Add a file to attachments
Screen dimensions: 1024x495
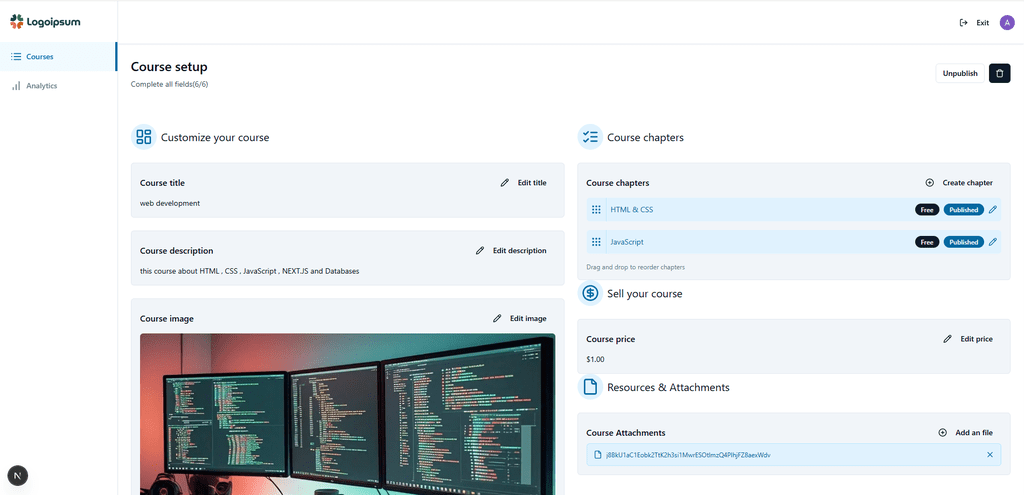pyautogui.click(x=965, y=433)
